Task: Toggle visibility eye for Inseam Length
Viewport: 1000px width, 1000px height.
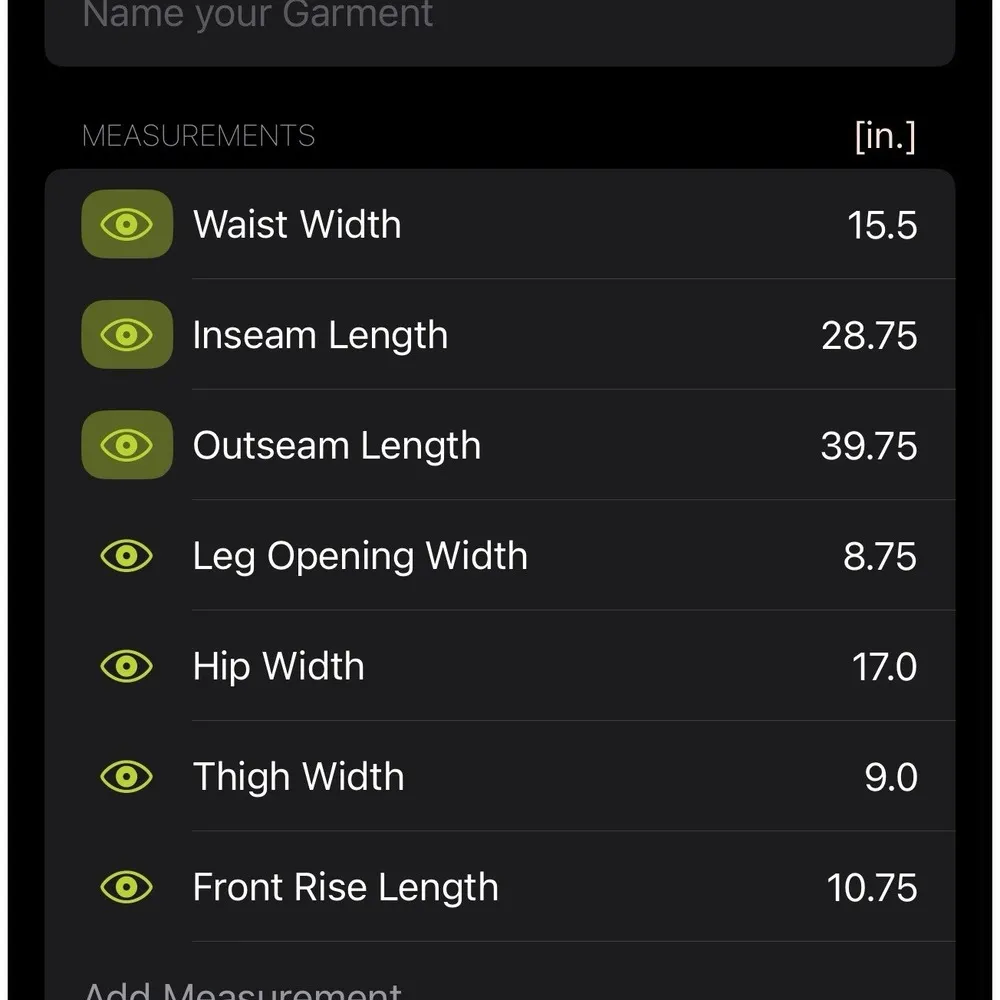Action: pyautogui.click(x=127, y=335)
